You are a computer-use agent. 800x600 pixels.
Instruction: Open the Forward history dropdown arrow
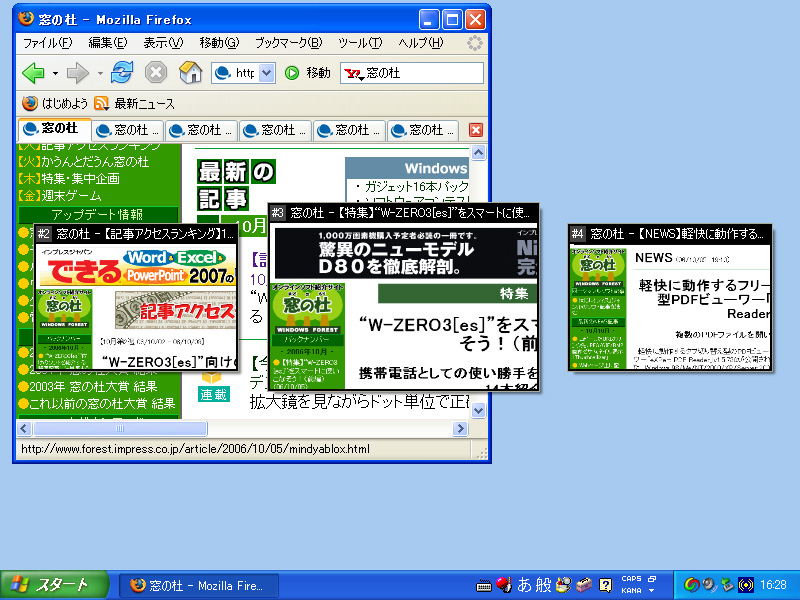(x=100, y=73)
